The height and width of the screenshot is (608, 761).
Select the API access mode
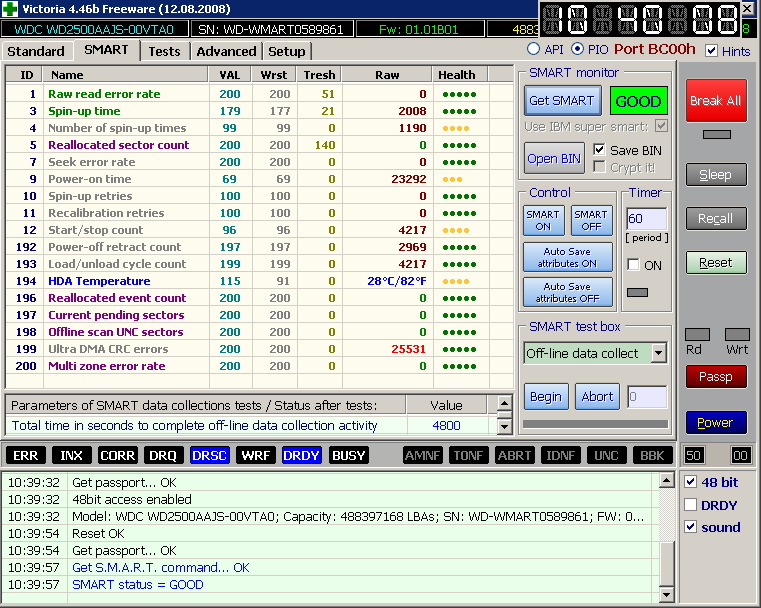click(533, 49)
